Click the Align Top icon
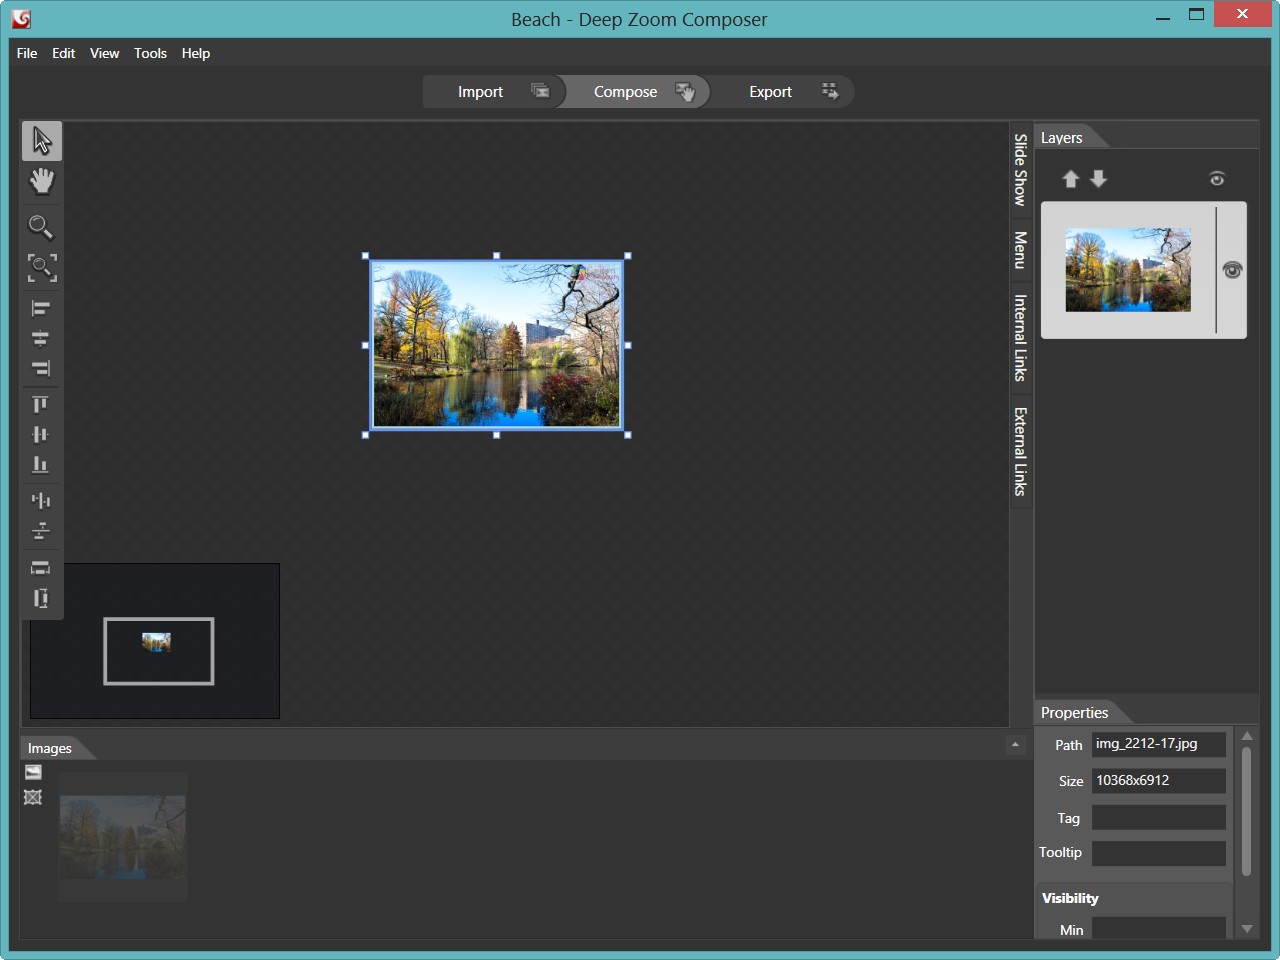Image resolution: width=1280 pixels, height=960 pixels. pos(41,405)
